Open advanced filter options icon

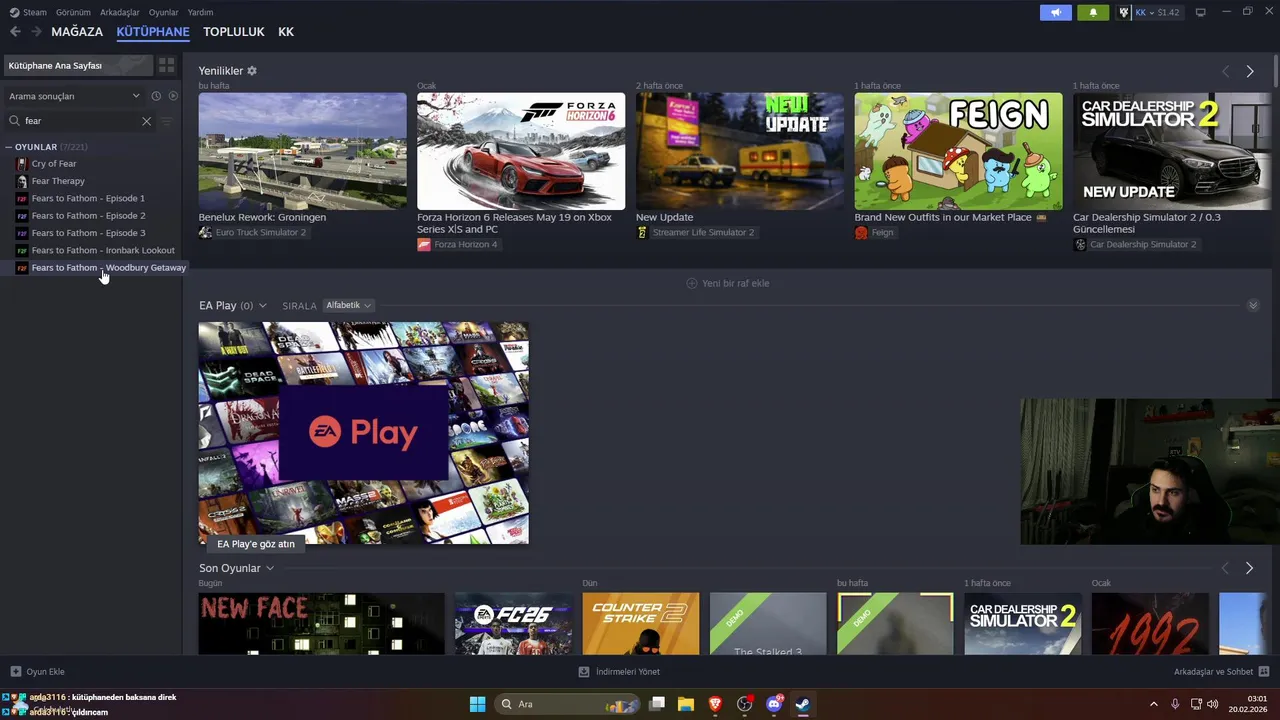167,121
